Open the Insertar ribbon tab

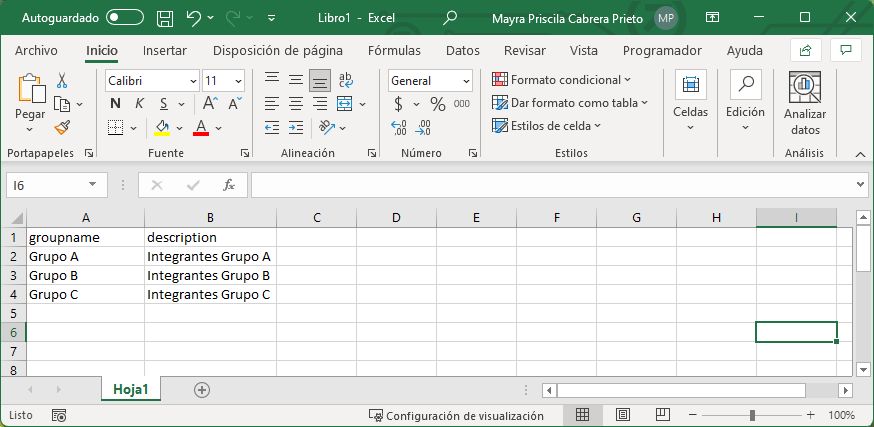(164, 50)
